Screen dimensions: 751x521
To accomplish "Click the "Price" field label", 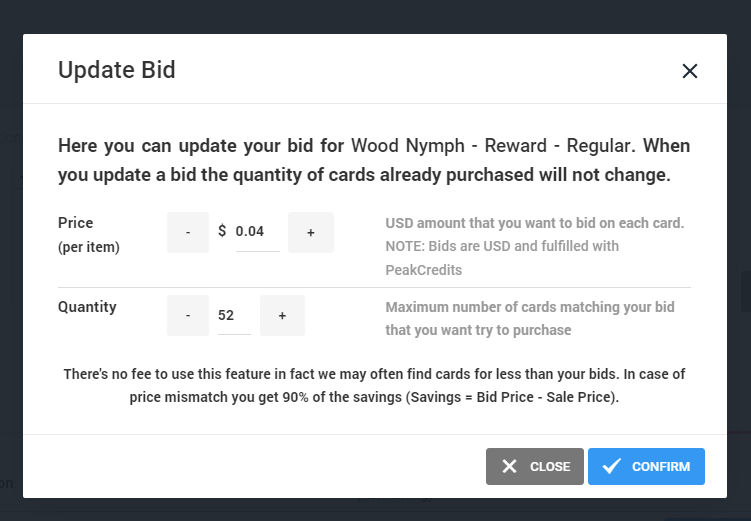I will [76, 223].
